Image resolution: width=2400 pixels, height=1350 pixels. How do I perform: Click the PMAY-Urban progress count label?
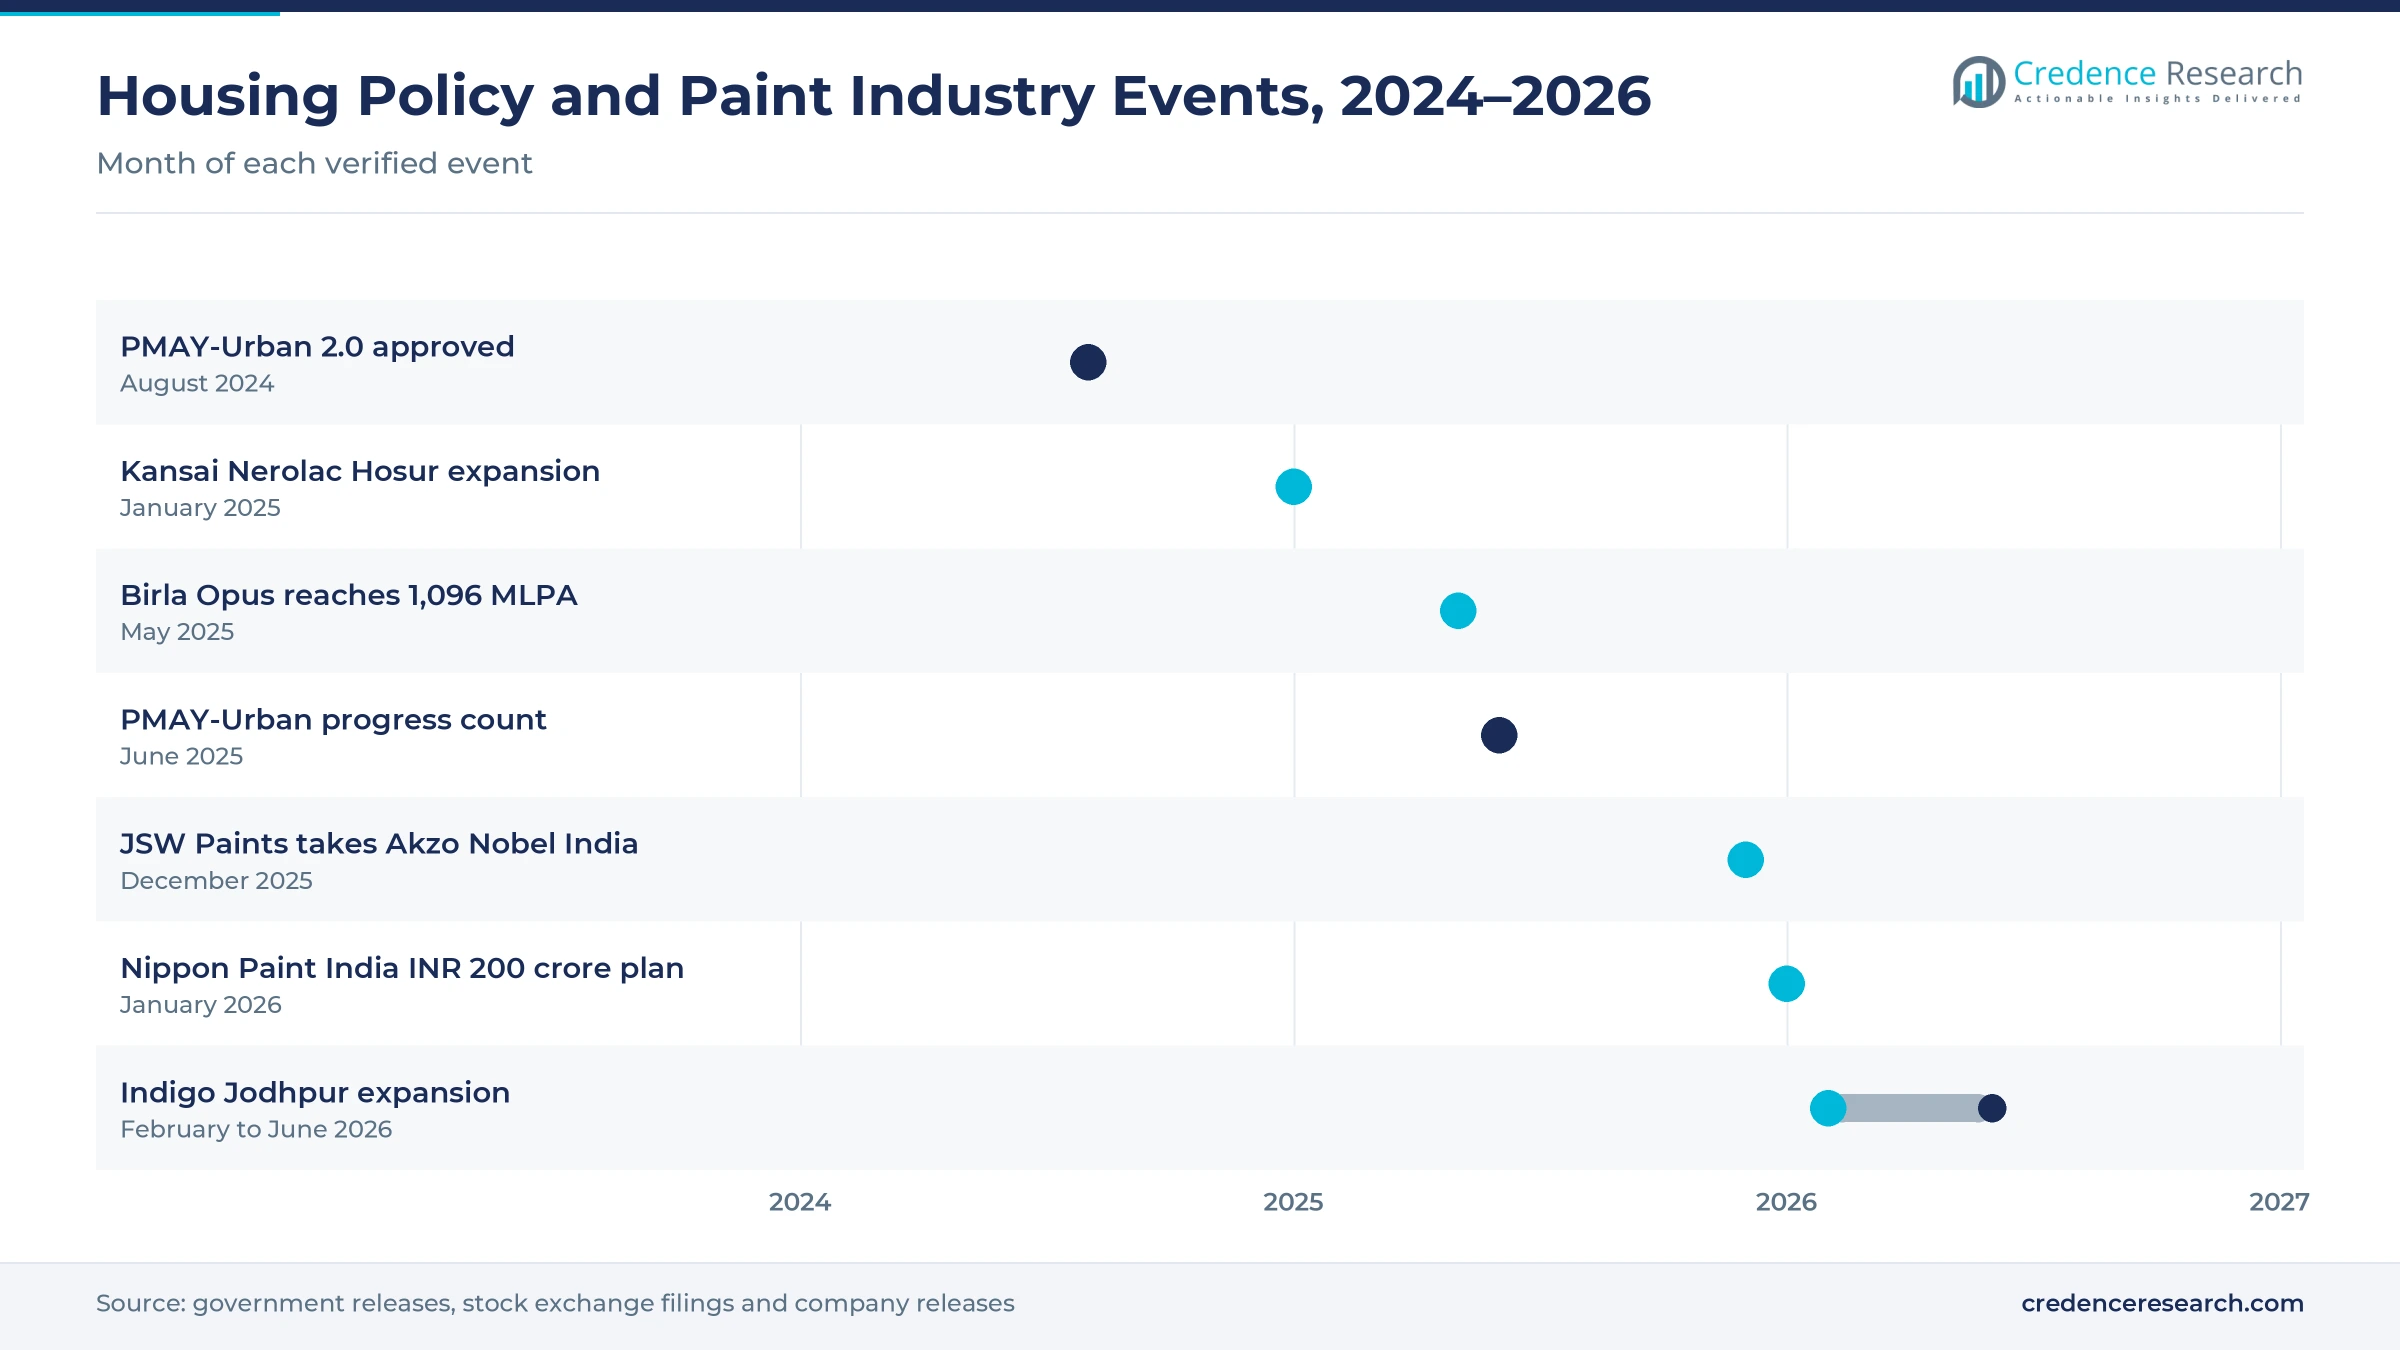click(333, 720)
